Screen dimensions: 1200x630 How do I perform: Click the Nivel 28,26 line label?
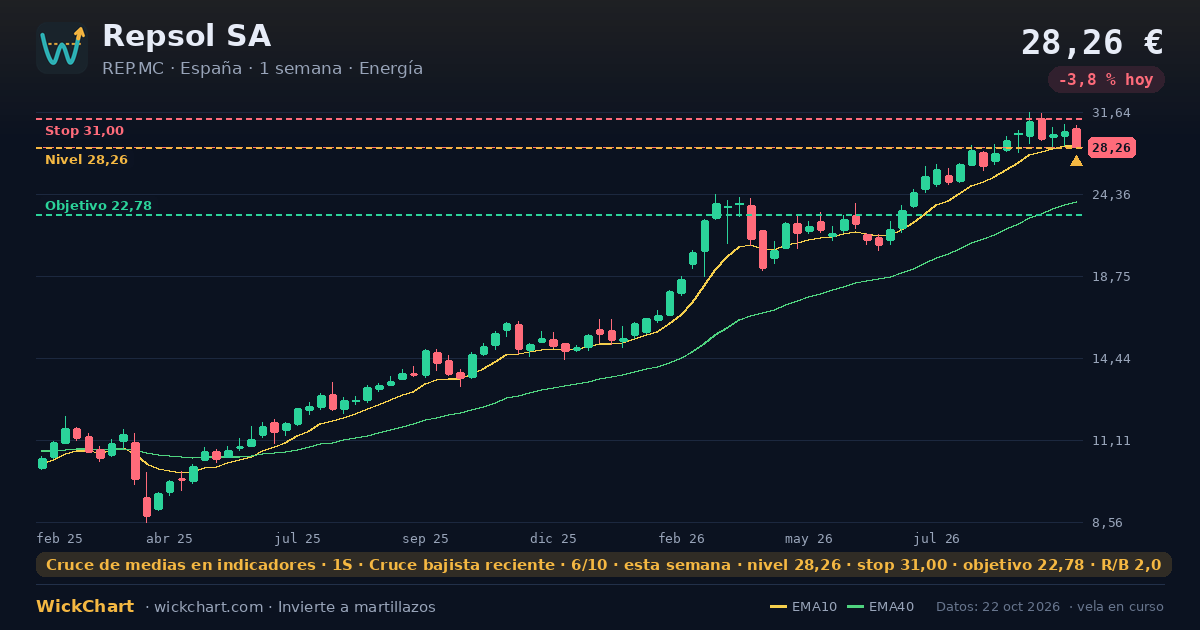pyautogui.click(x=86, y=160)
